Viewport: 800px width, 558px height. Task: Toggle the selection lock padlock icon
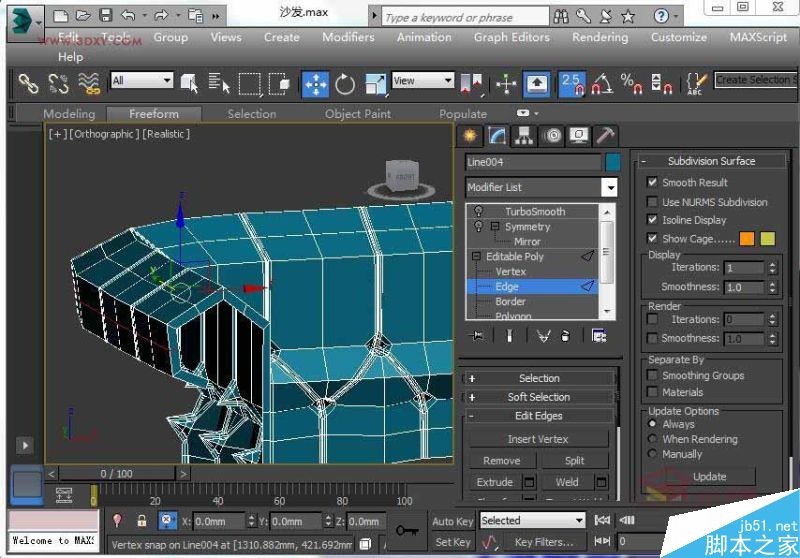click(142, 521)
